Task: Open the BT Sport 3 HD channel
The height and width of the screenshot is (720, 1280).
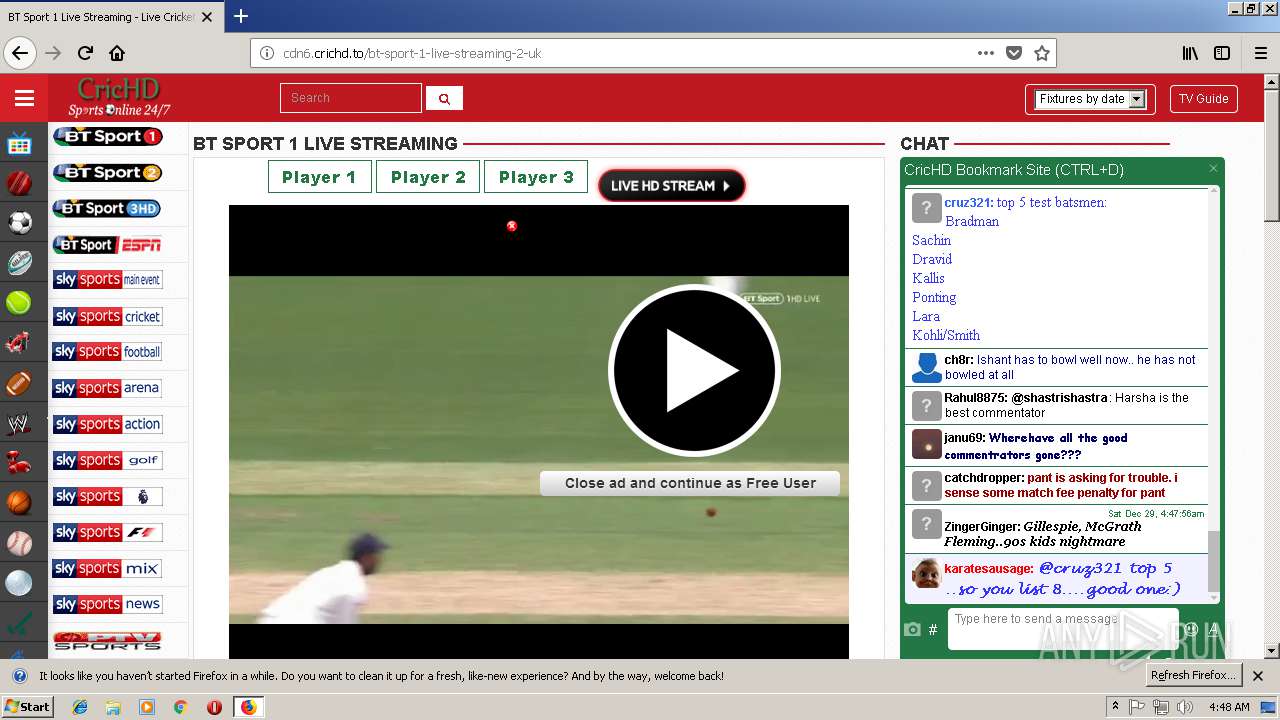Action: coord(107,208)
